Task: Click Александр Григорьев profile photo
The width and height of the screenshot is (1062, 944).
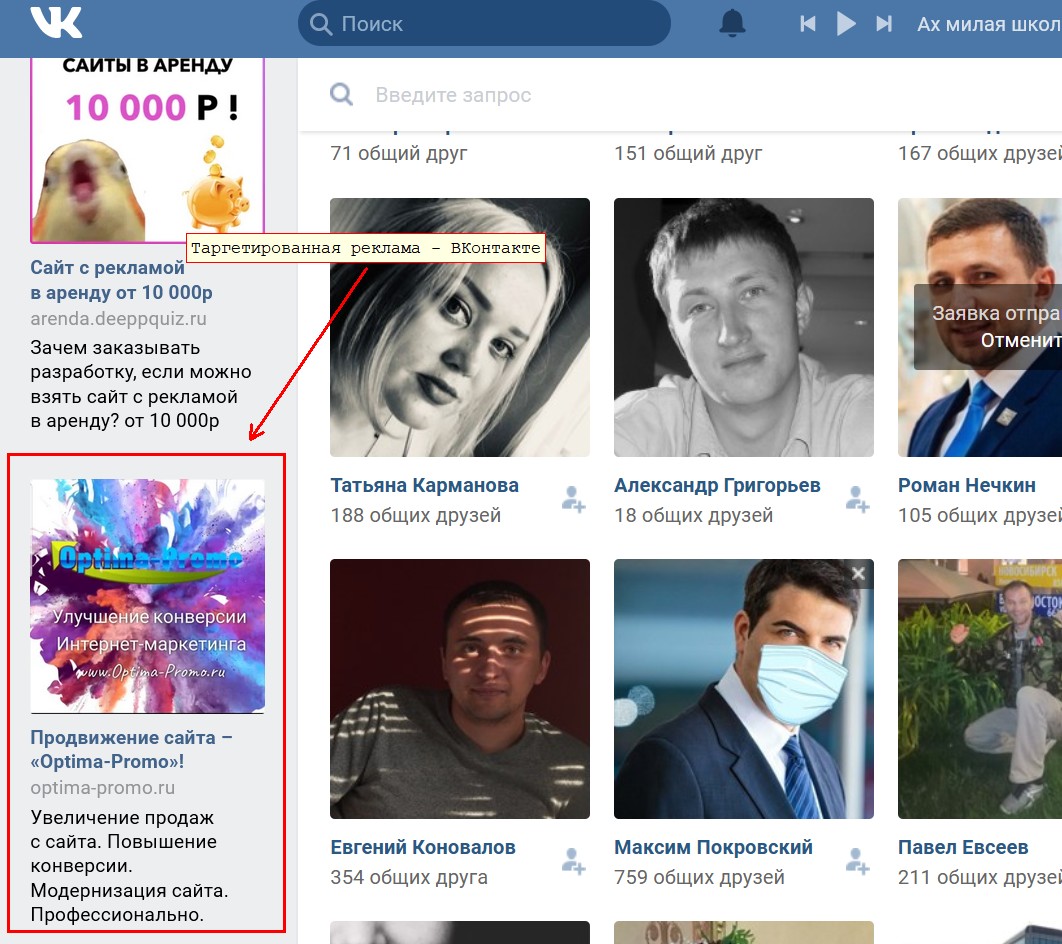Action: [744, 327]
